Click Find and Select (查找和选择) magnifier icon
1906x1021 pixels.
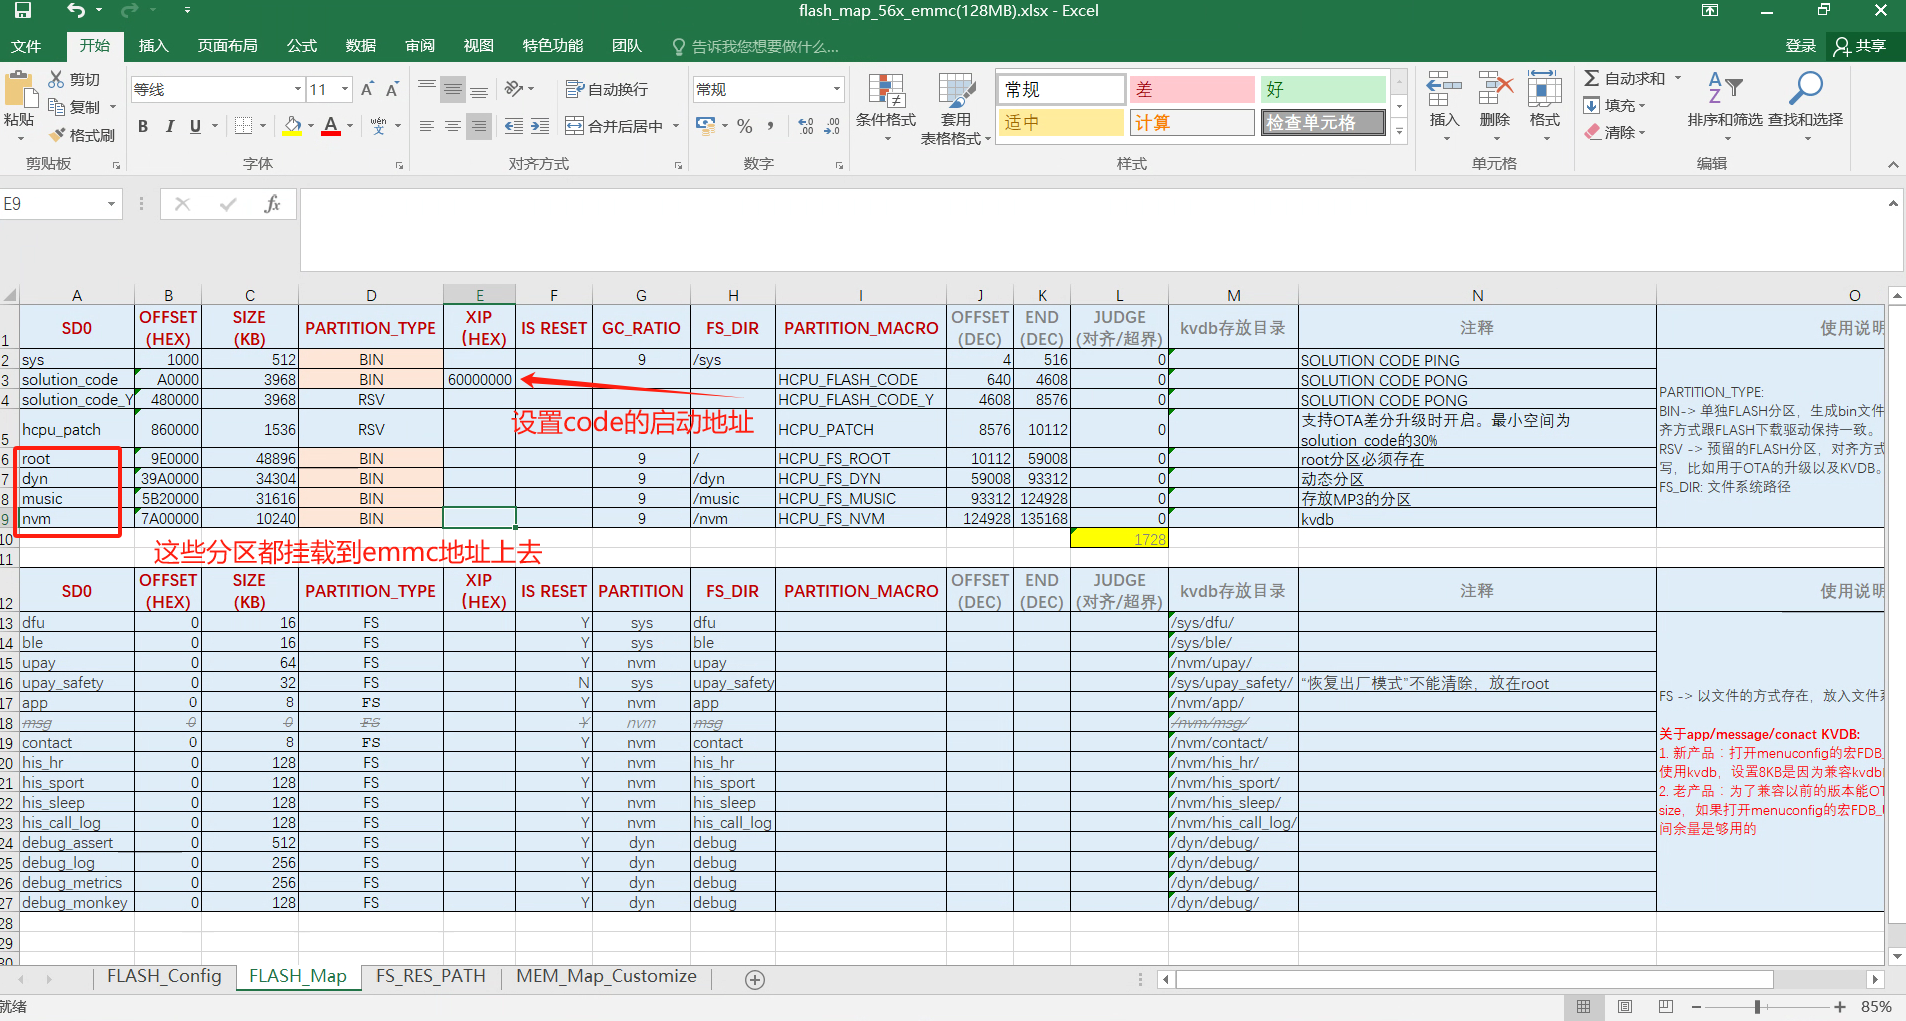point(1805,88)
